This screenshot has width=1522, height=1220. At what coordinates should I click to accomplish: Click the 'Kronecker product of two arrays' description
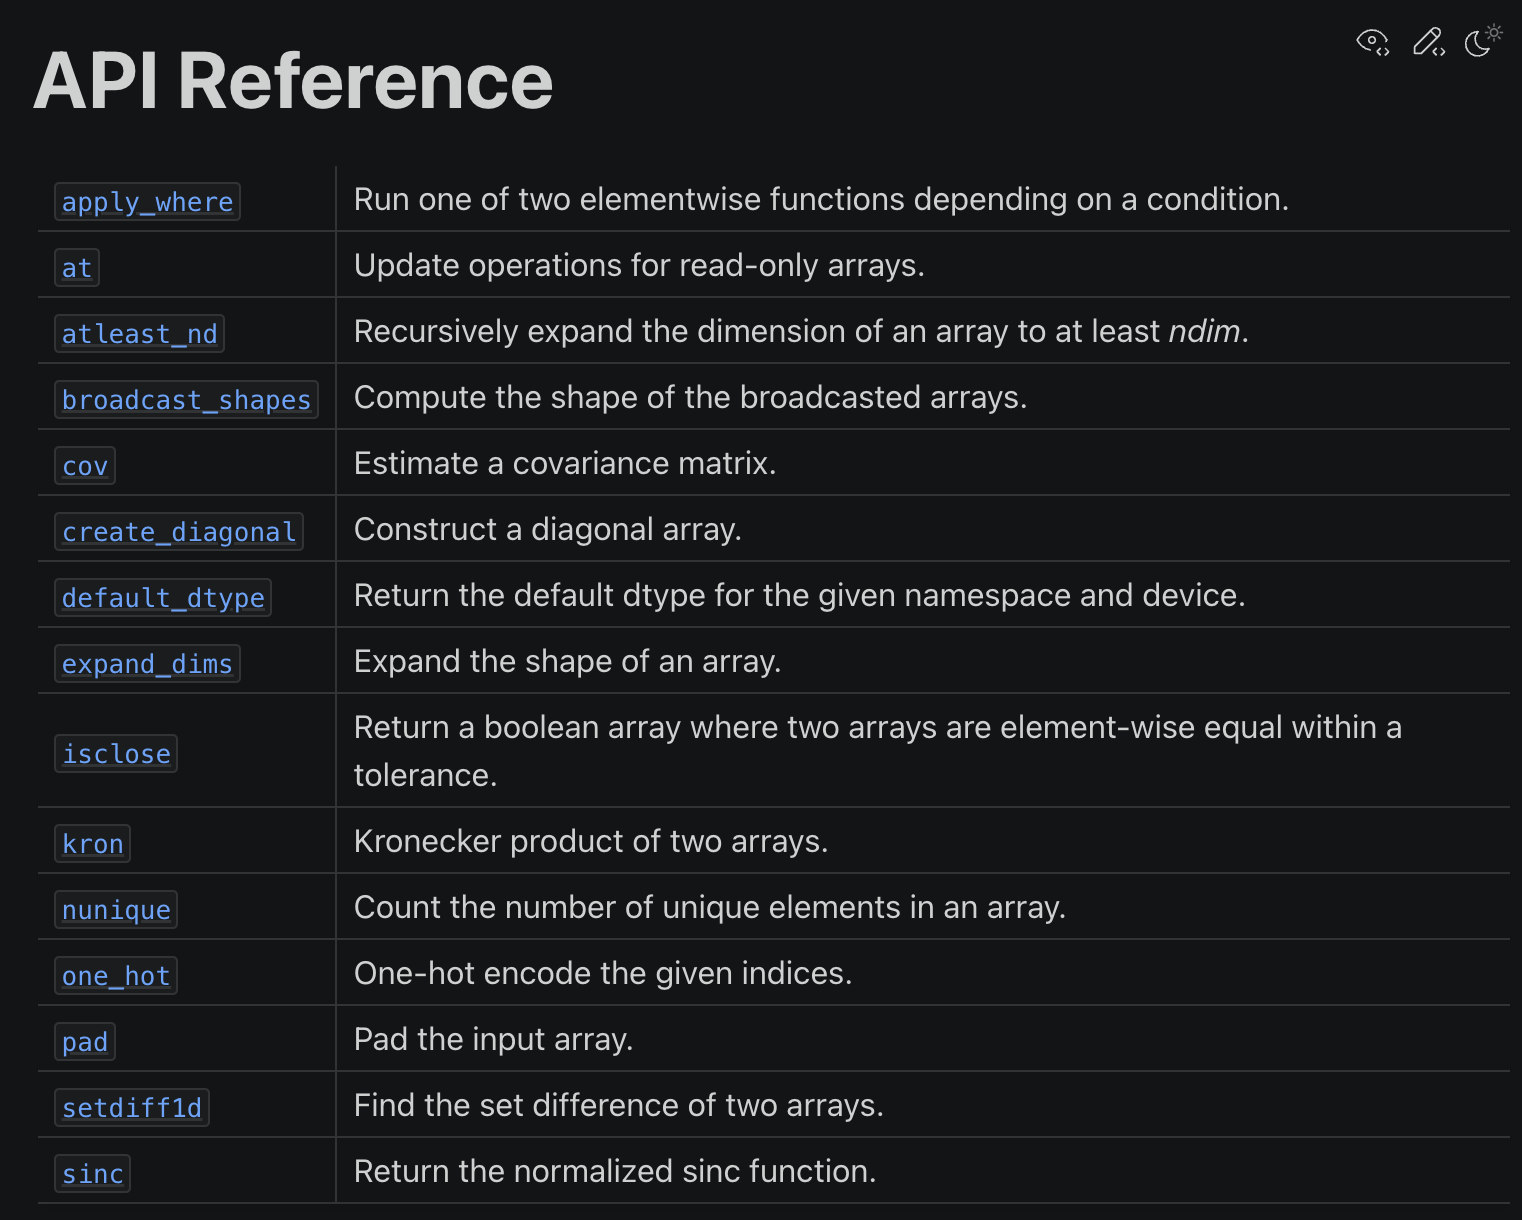pos(590,842)
